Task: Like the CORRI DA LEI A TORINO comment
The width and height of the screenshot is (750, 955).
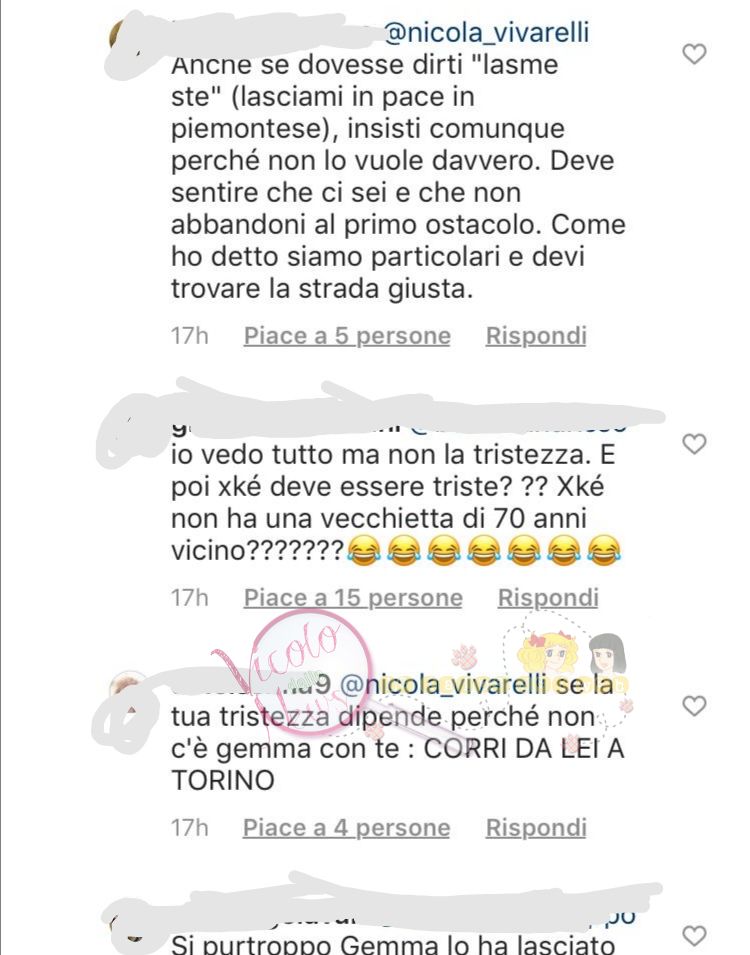Action: click(x=694, y=705)
